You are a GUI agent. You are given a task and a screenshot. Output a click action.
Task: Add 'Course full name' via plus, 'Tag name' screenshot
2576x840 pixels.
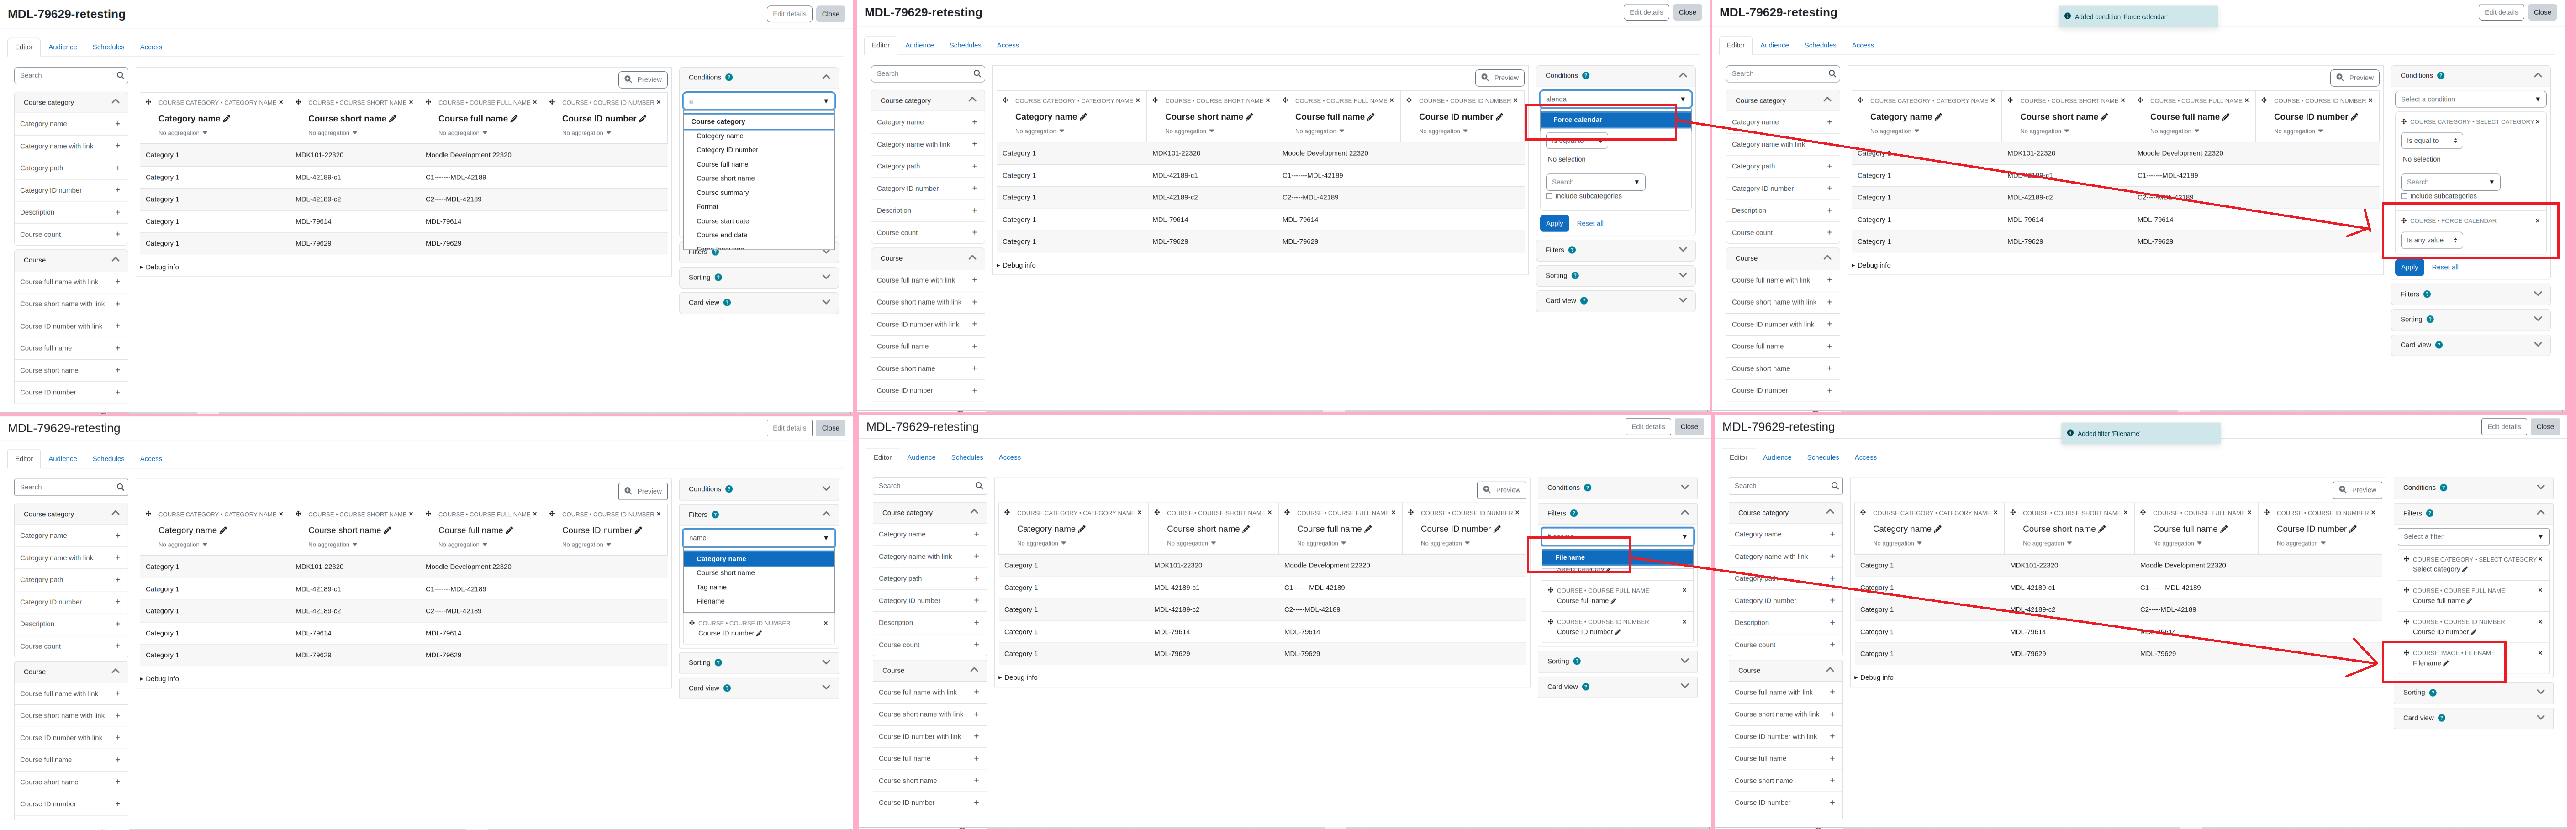[x=118, y=760]
